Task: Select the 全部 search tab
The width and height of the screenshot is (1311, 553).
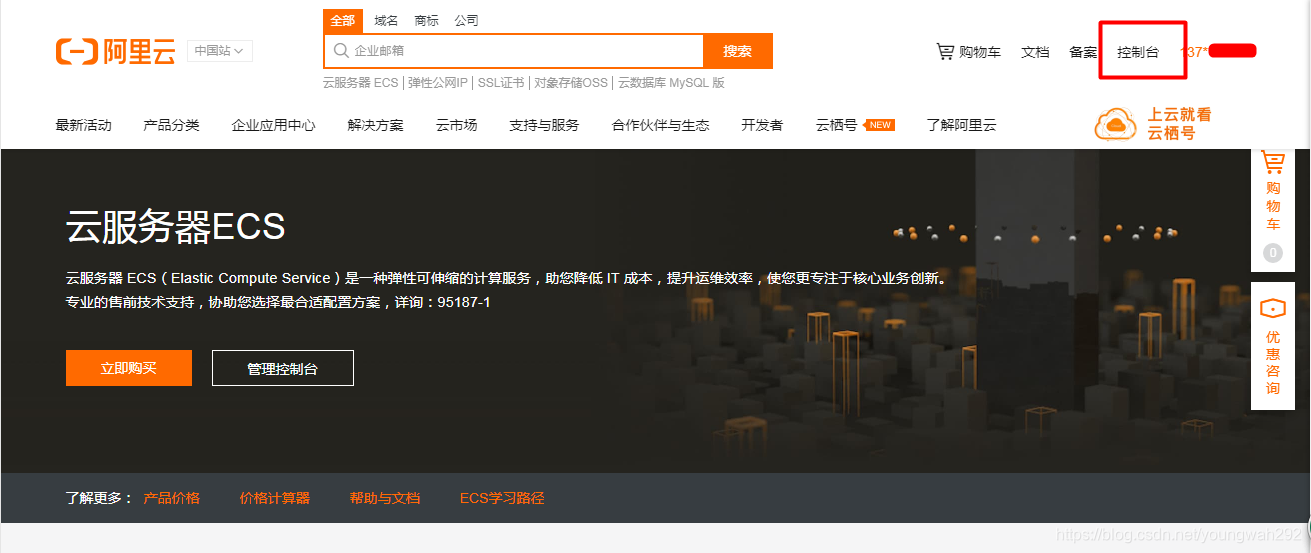Action: tap(342, 20)
